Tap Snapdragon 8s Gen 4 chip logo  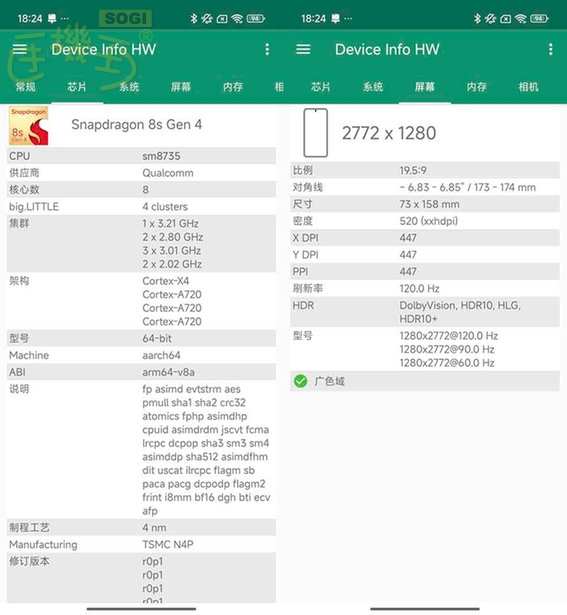click(x=29, y=126)
